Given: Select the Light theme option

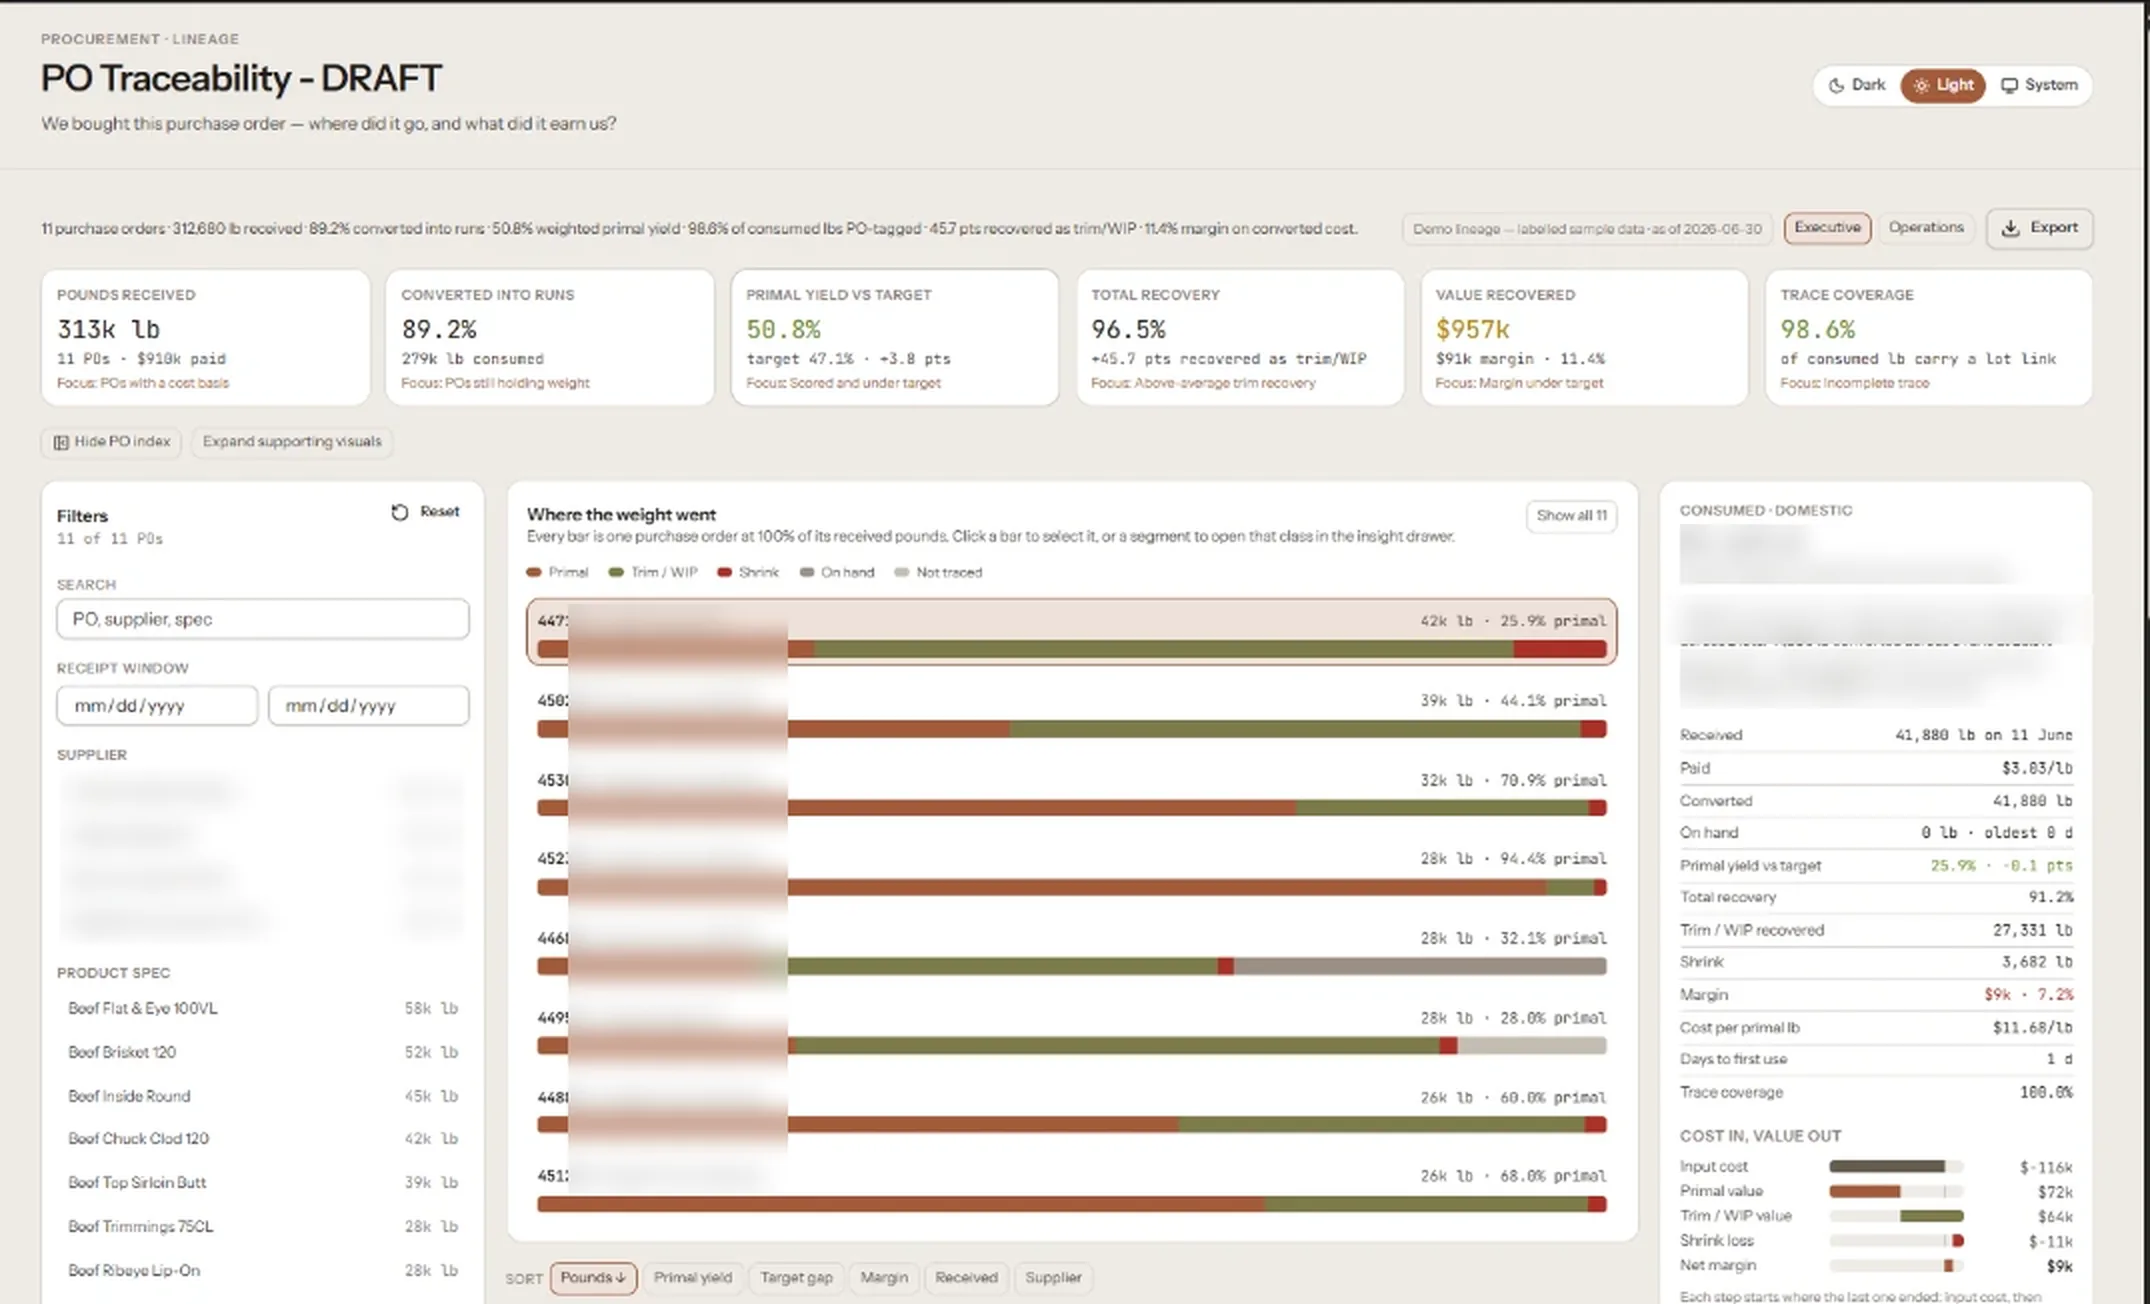Looking at the screenshot, I should [1943, 85].
